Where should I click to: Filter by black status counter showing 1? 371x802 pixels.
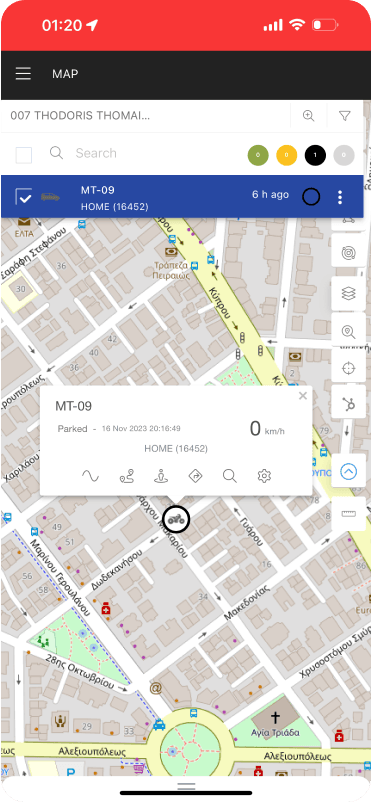(x=315, y=155)
